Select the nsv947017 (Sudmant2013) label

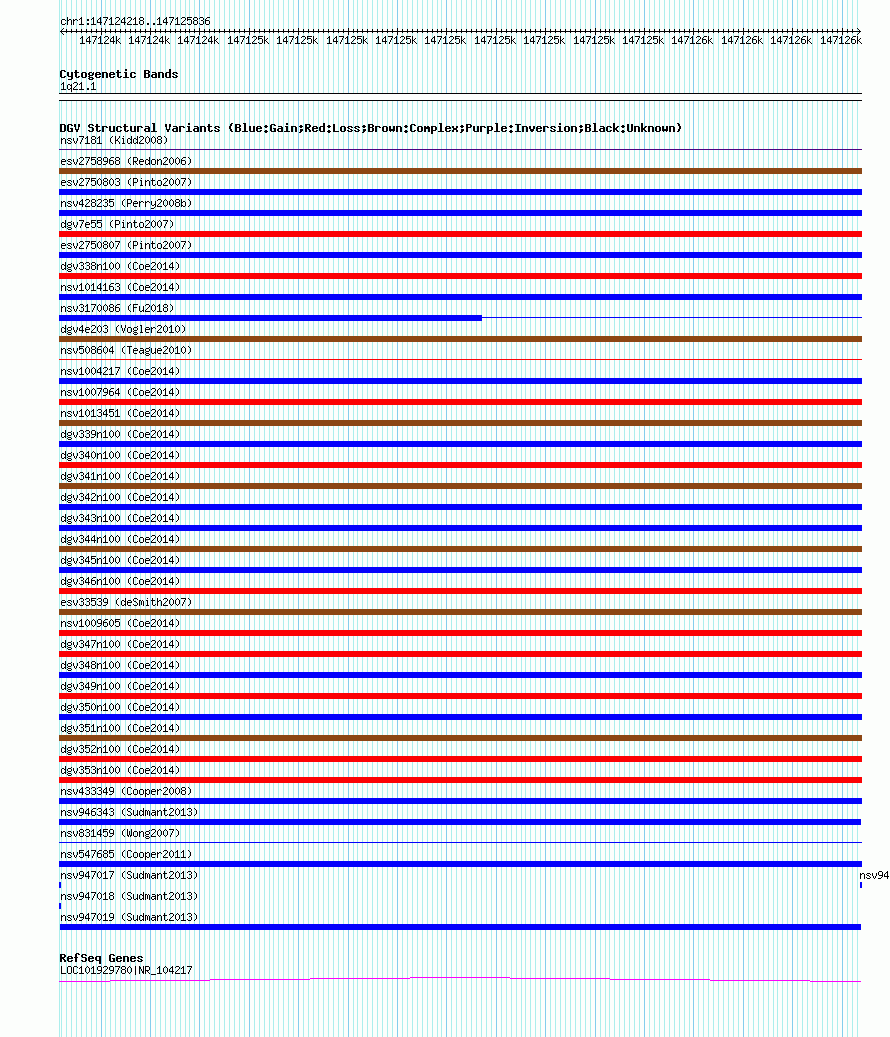pos(129,875)
